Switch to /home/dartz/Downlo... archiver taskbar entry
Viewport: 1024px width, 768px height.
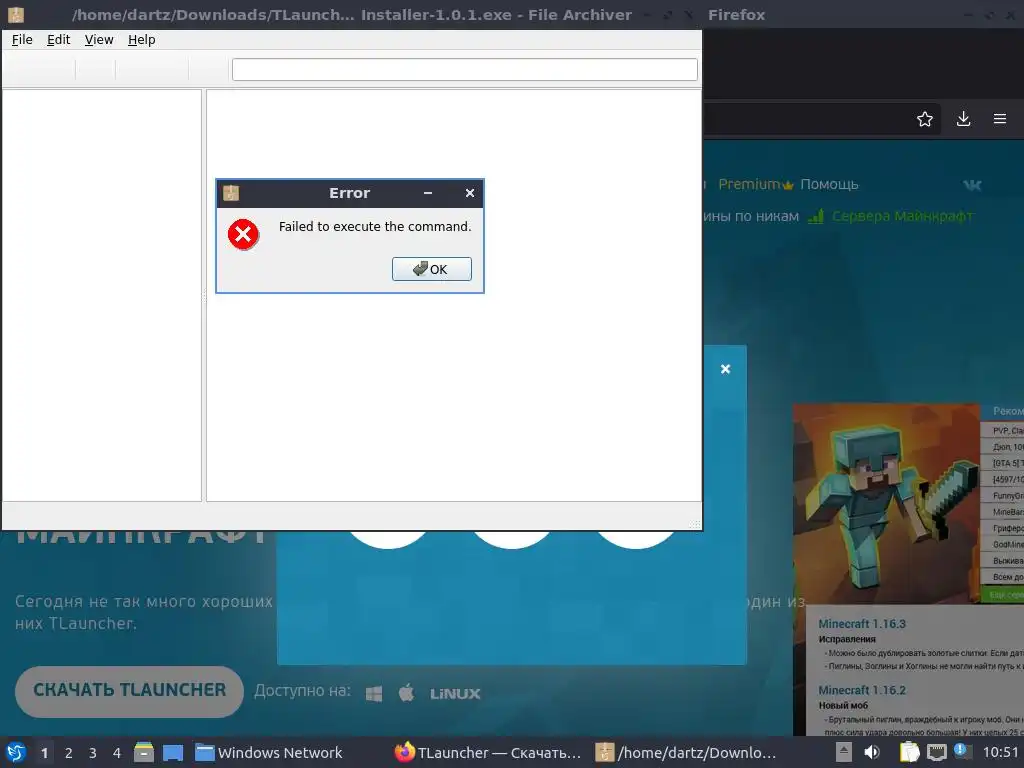coord(686,753)
